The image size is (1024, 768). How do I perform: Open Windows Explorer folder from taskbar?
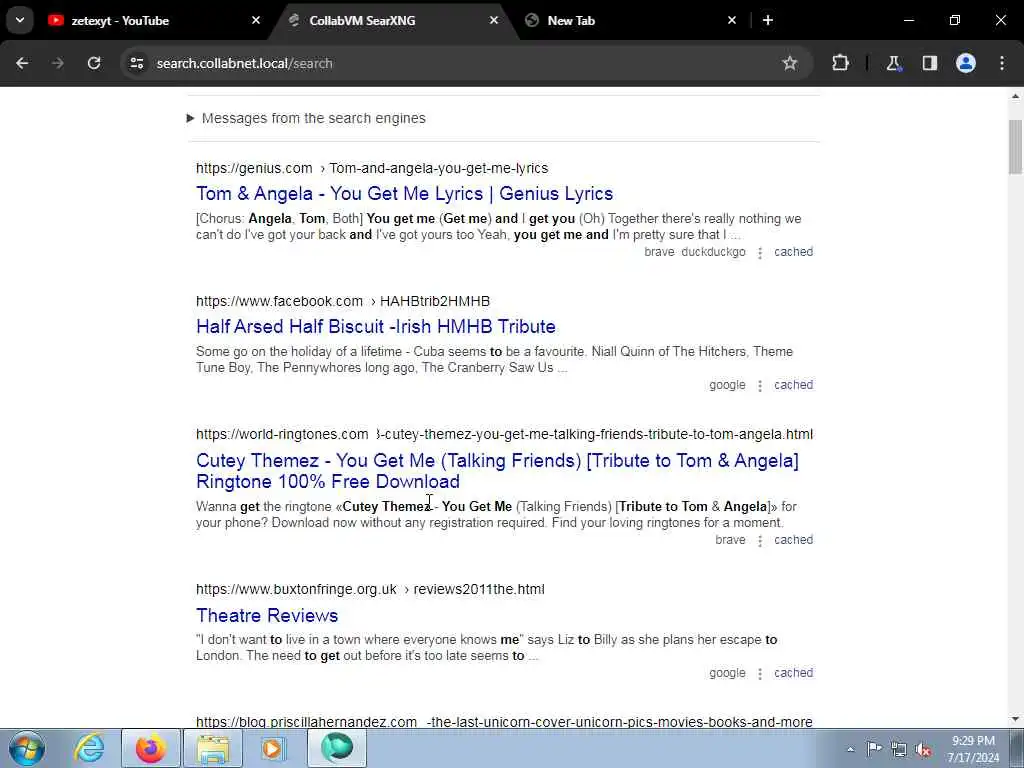(x=213, y=748)
